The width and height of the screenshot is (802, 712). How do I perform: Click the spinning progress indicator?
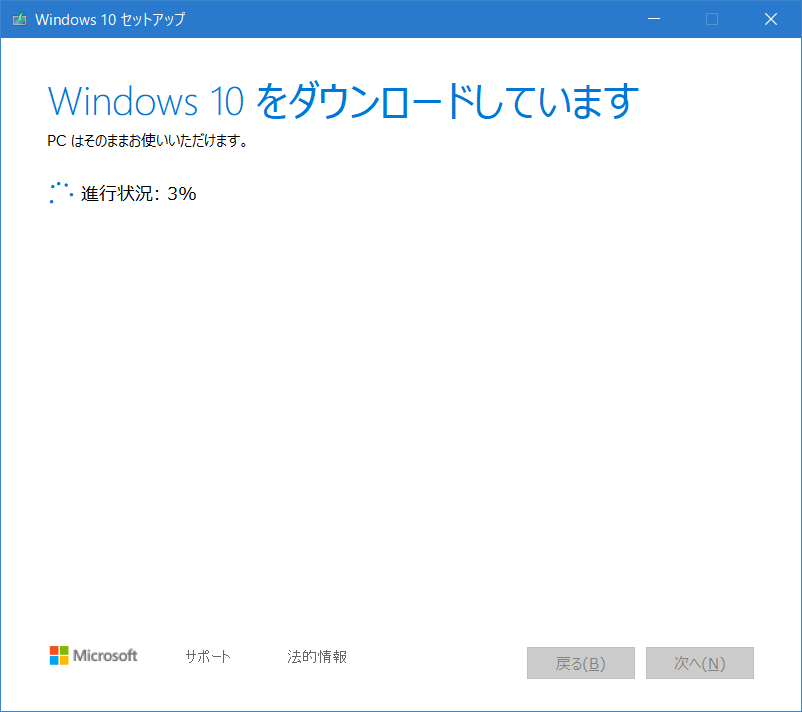[x=61, y=193]
